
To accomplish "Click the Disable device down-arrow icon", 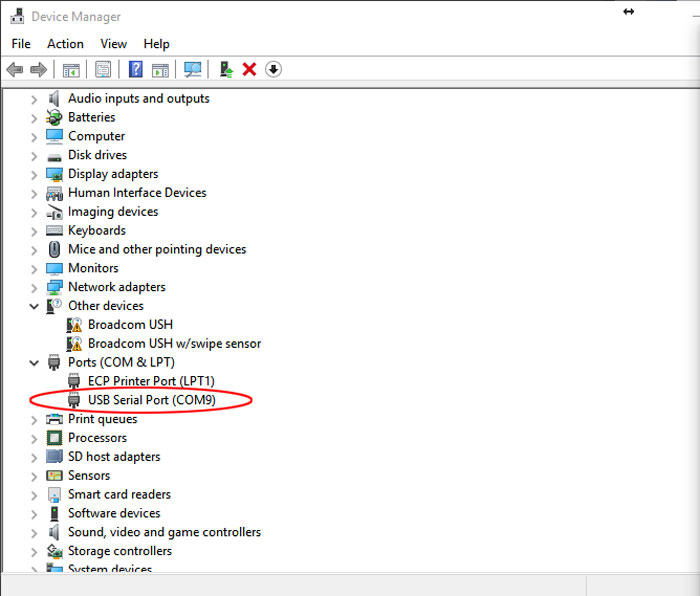I will (273, 70).
